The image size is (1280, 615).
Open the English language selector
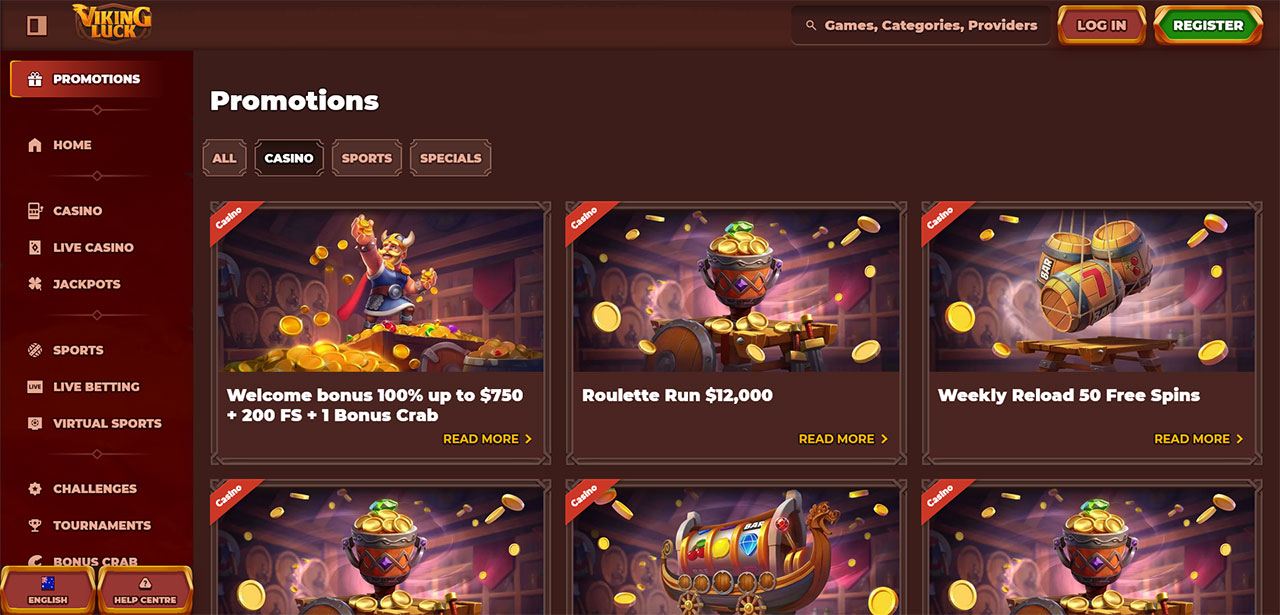pyautogui.click(x=48, y=590)
